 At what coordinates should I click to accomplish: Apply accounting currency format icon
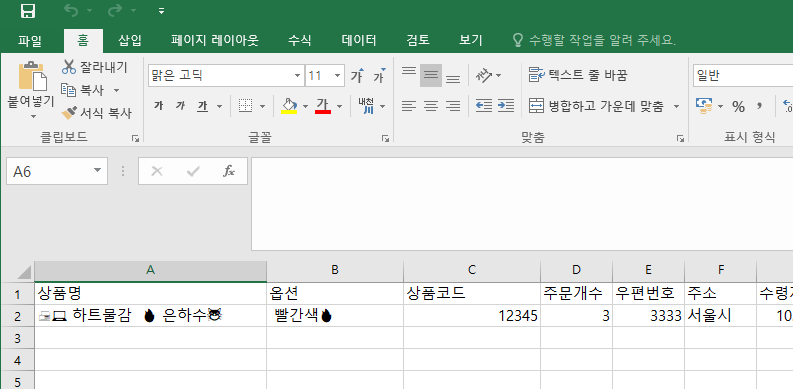click(704, 106)
